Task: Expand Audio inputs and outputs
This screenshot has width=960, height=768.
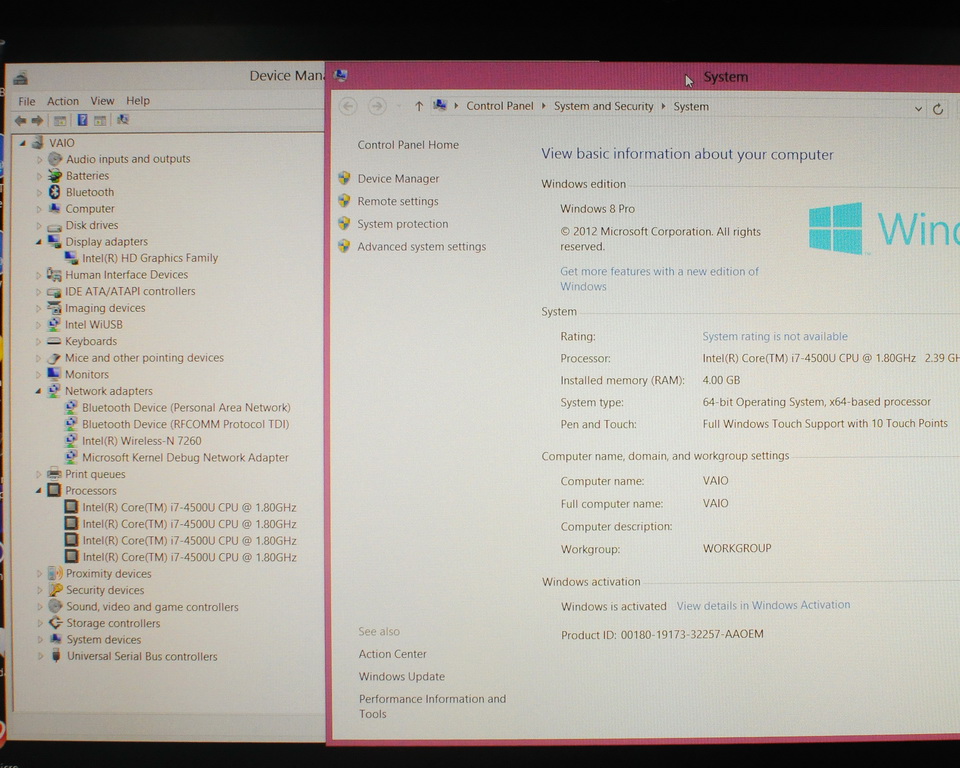Action: [x=39, y=159]
